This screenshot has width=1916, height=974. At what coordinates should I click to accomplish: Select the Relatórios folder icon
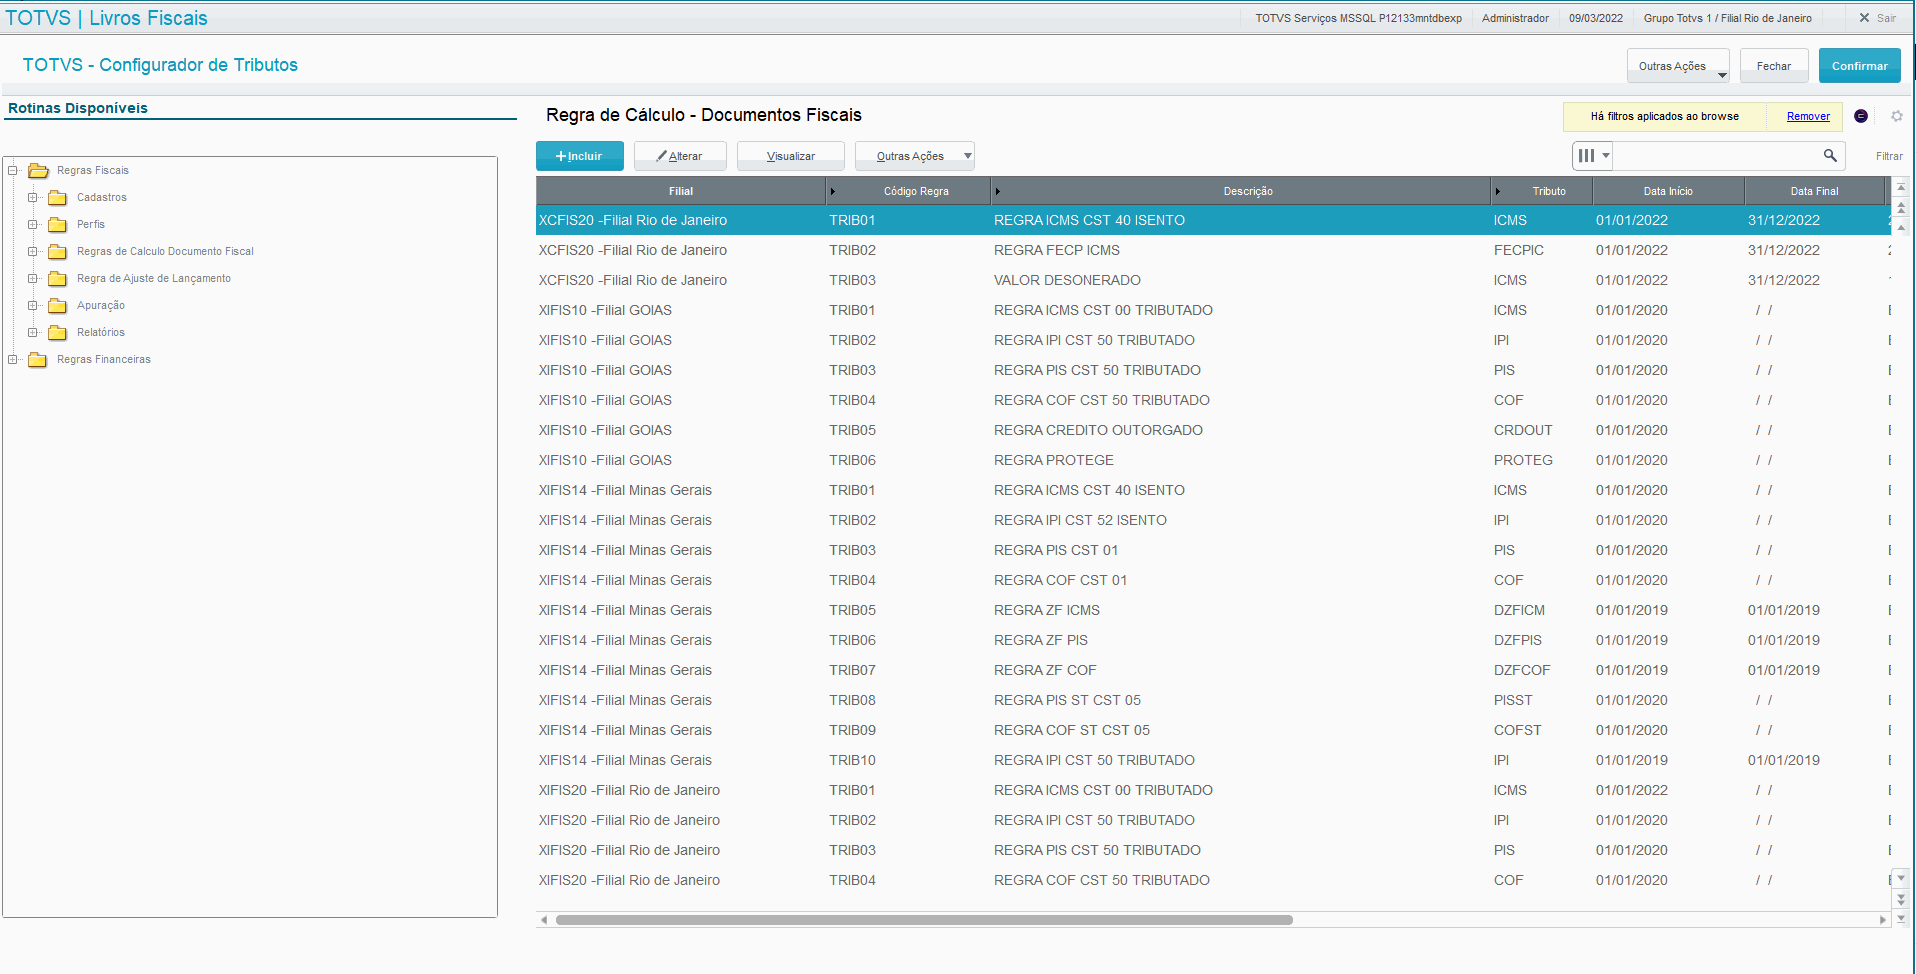58,333
